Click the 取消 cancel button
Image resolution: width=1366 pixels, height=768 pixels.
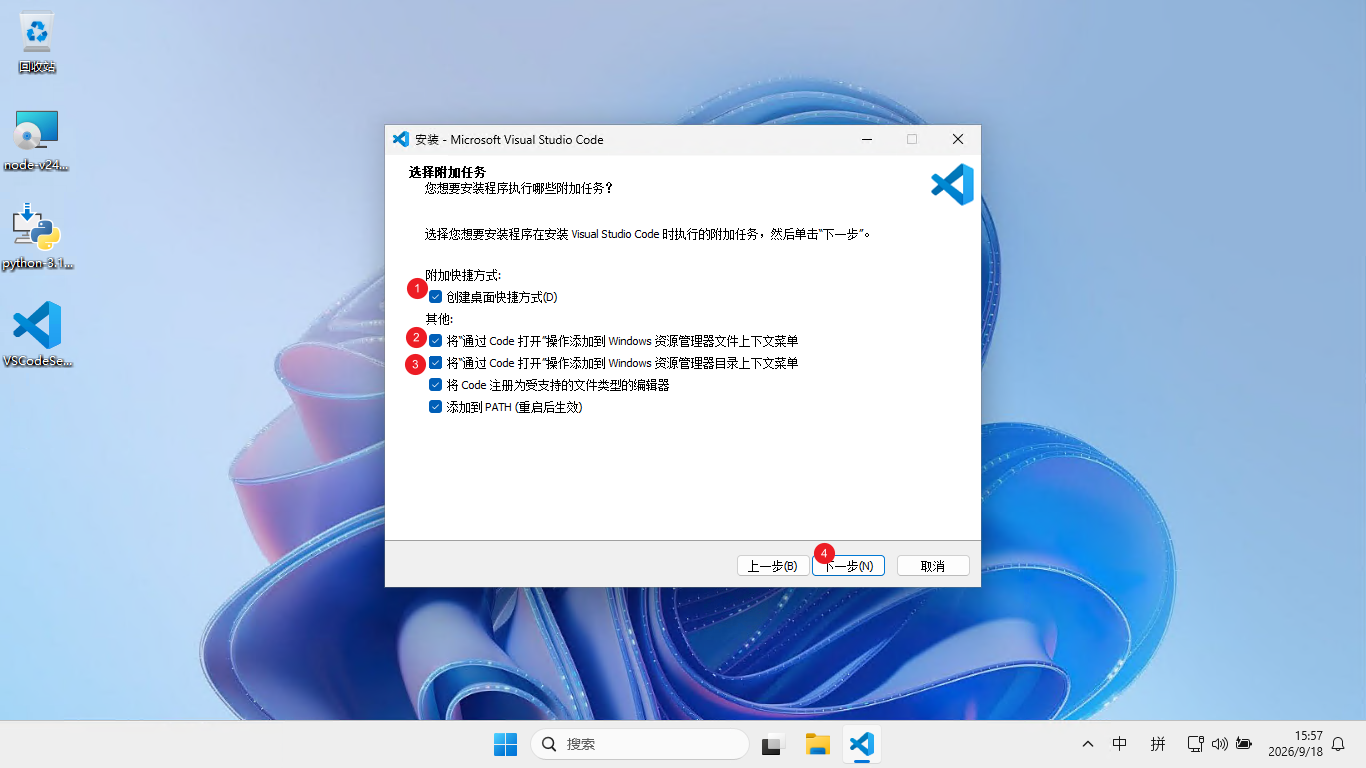pyautogui.click(x=933, y=566)
